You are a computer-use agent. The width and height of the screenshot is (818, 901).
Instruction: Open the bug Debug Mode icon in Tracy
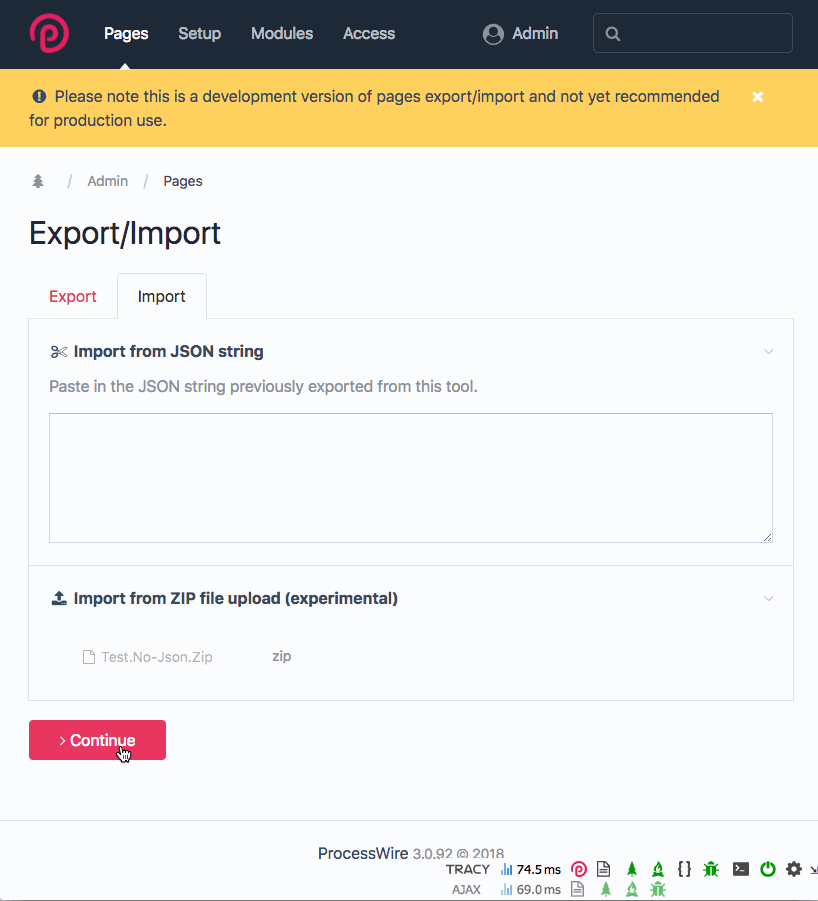point(711,868)
